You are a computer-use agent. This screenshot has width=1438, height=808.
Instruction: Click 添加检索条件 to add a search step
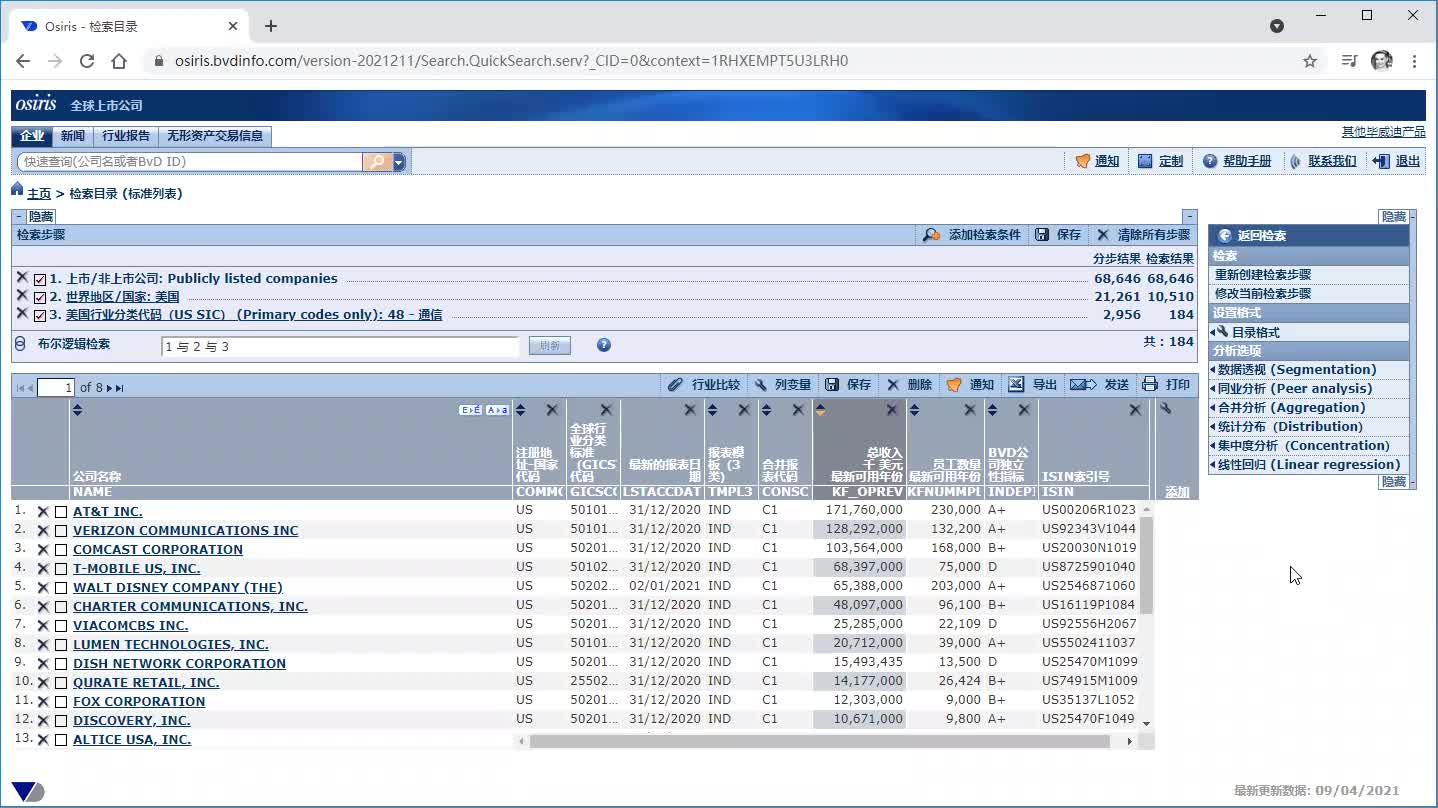coord(972,235)
